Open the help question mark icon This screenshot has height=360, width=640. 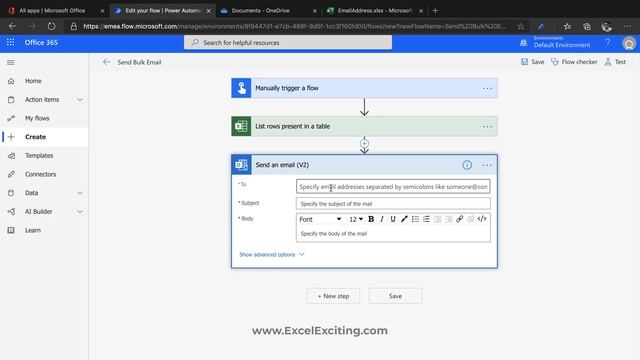coord(608,42)
